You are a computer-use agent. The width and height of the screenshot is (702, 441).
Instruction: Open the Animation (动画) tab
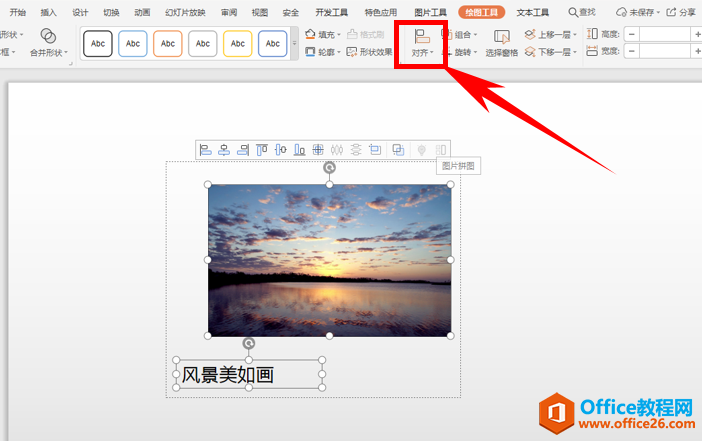click(142, 13)
